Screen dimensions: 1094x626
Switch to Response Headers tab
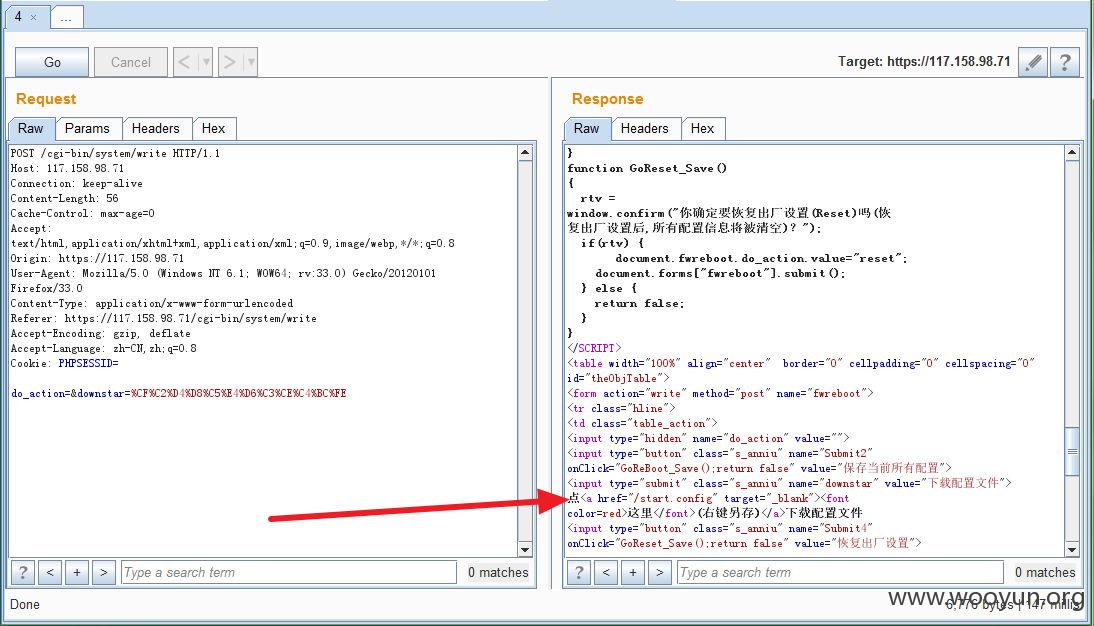[x=645, y=128]
